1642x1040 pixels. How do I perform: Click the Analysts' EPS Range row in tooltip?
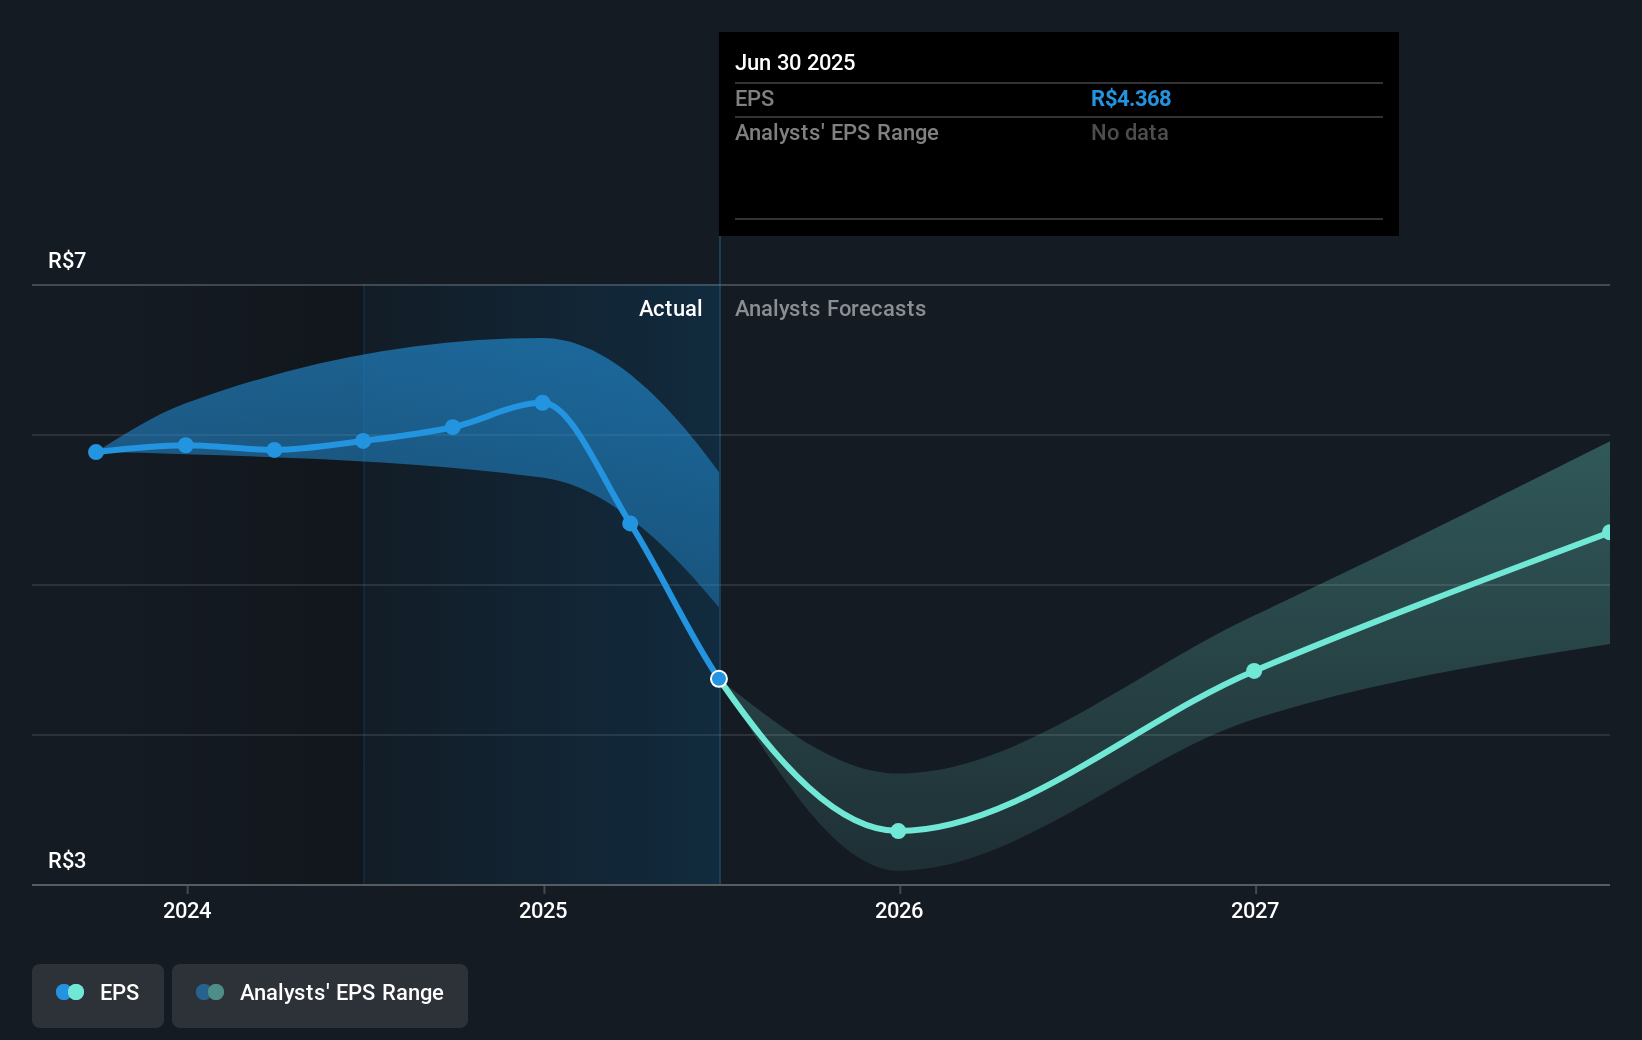837,132
